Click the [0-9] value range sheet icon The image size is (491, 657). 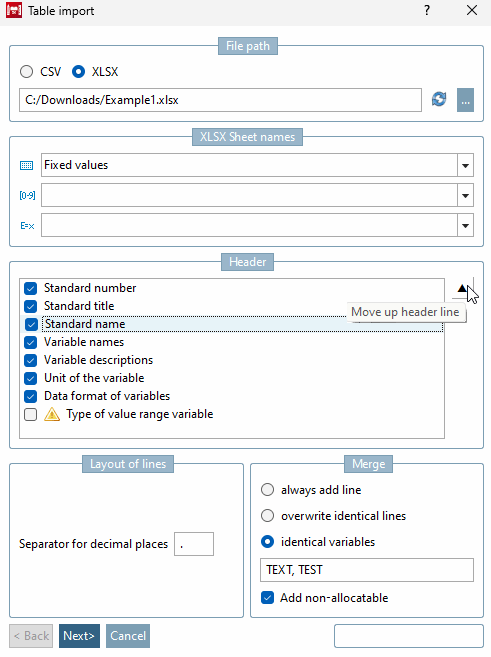click(x=27, y=195)
